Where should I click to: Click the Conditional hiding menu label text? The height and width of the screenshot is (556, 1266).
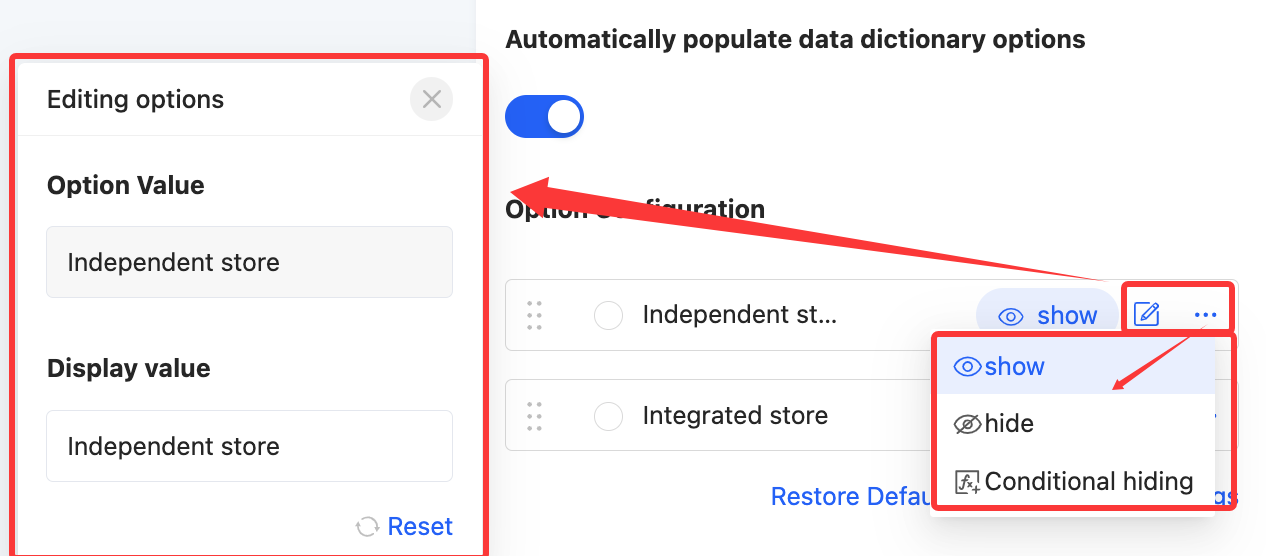1088,482
